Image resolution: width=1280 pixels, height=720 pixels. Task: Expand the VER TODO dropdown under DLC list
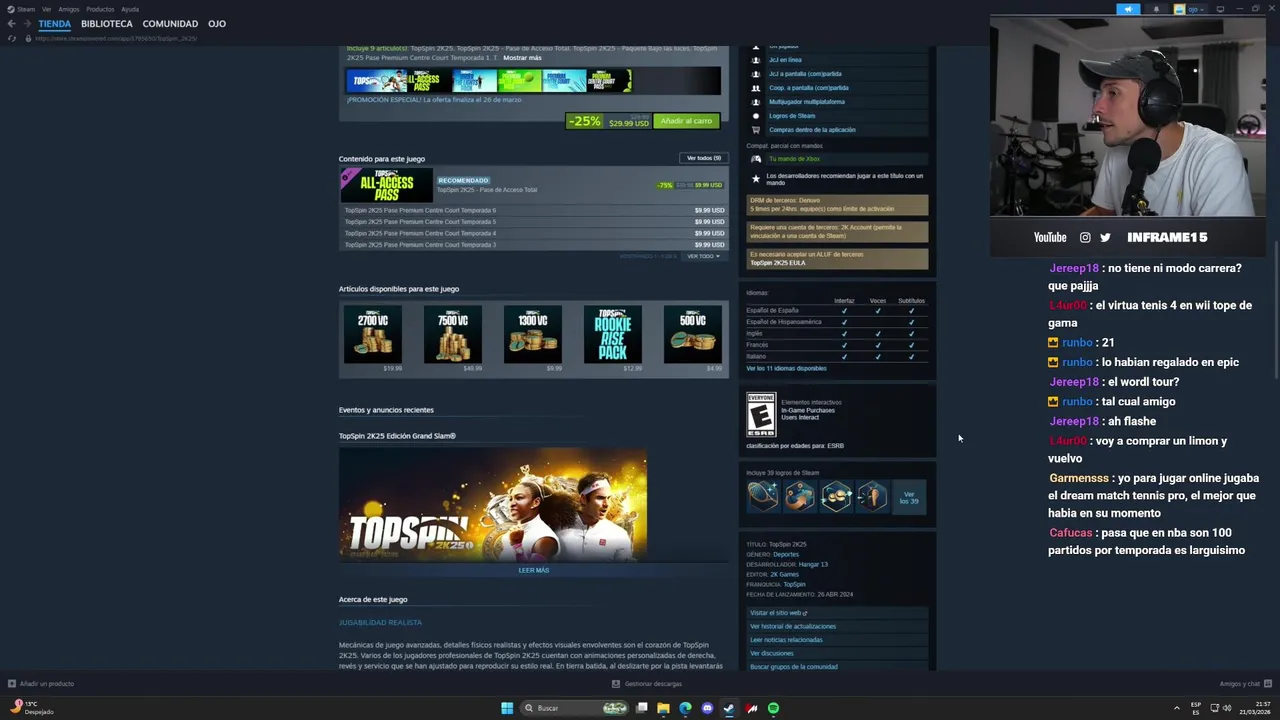[x=703, y=256]
